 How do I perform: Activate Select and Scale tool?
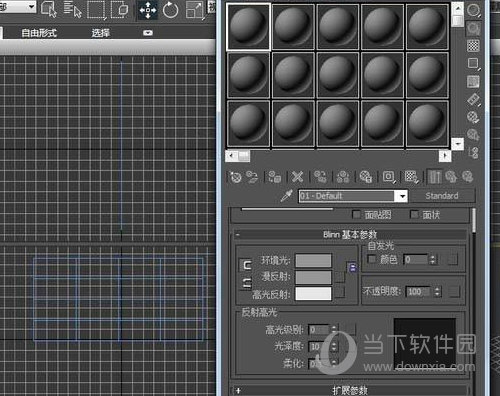click(x=195, y=10)
